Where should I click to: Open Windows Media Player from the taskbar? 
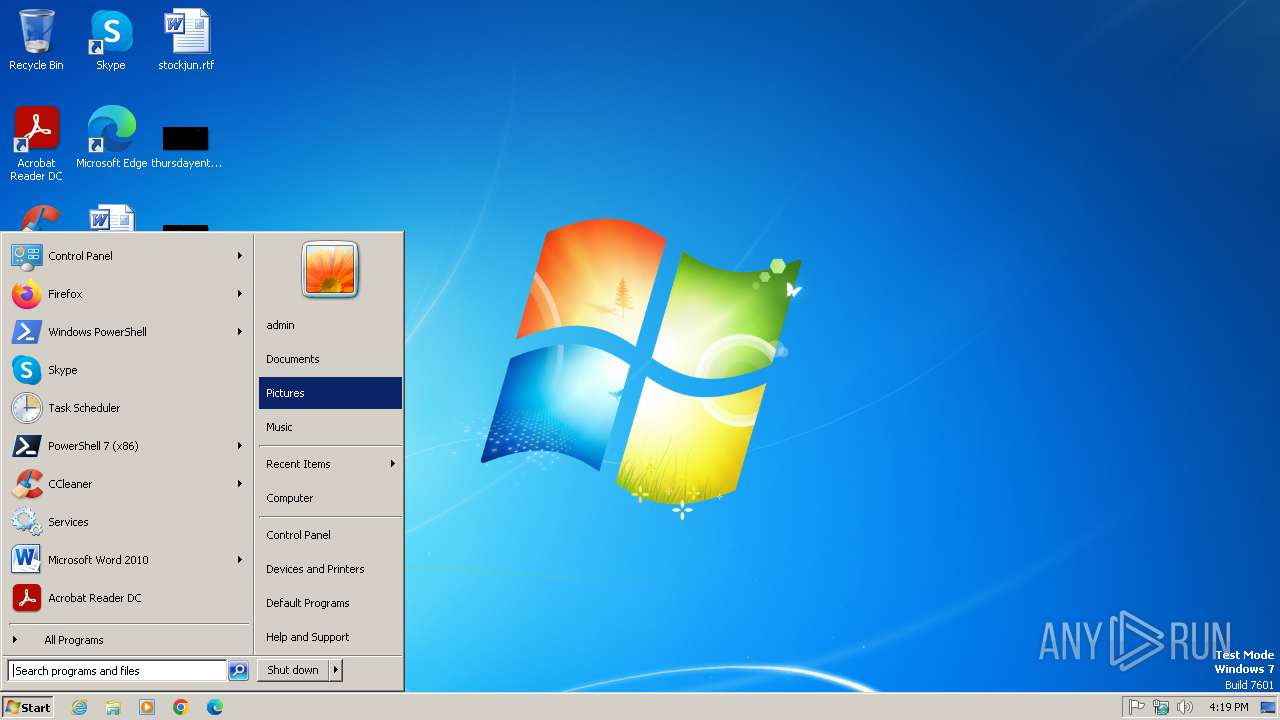coord(147,707)
